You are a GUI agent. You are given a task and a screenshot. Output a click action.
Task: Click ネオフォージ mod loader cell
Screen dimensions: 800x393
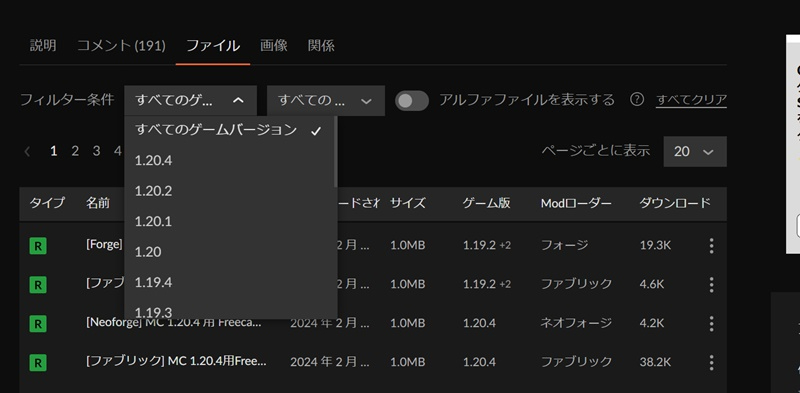[576, 323]
